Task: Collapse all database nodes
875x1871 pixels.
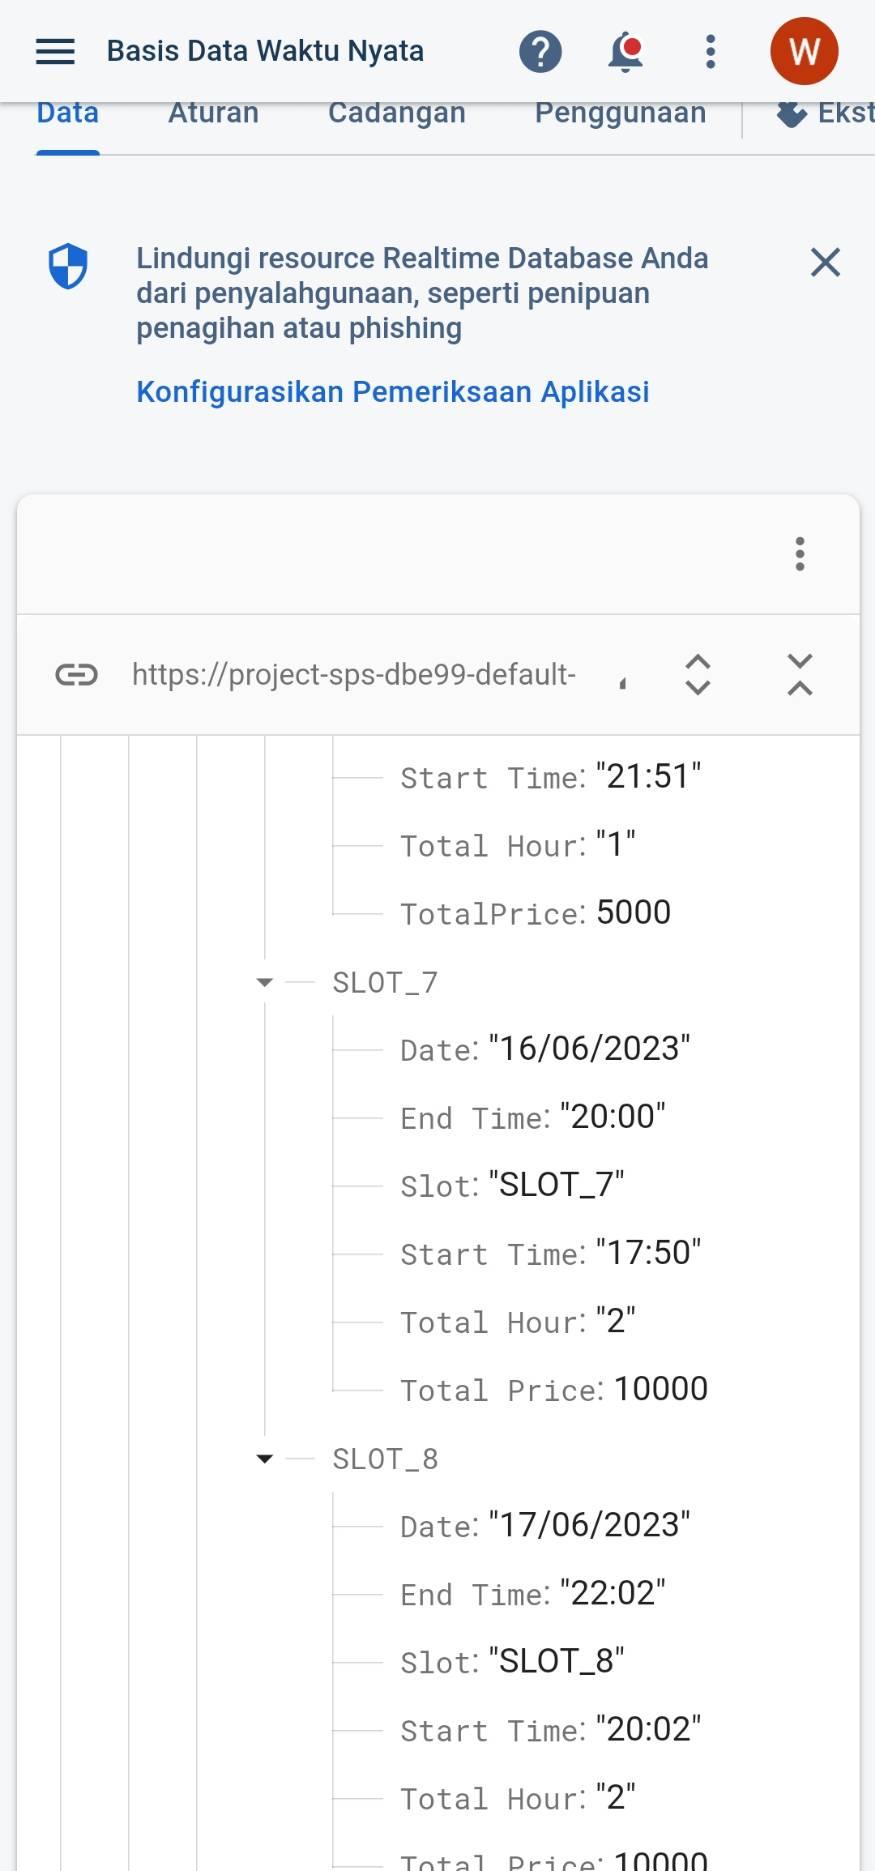Action: coord(799,675)
